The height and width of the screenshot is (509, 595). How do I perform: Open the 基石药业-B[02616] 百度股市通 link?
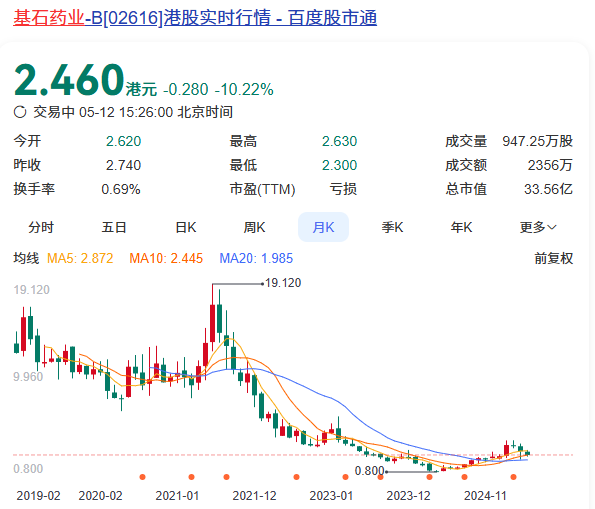[x=195, y=17]
